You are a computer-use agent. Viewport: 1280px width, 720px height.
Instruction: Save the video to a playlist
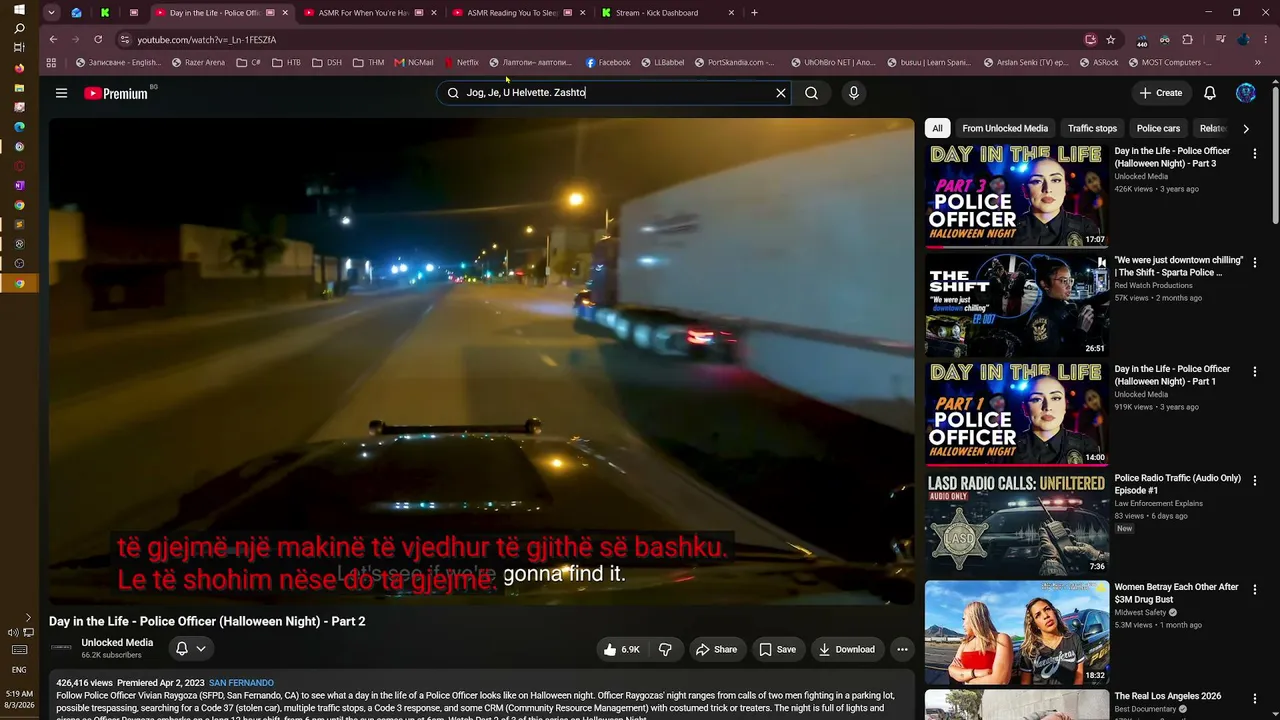coord(777,650)
